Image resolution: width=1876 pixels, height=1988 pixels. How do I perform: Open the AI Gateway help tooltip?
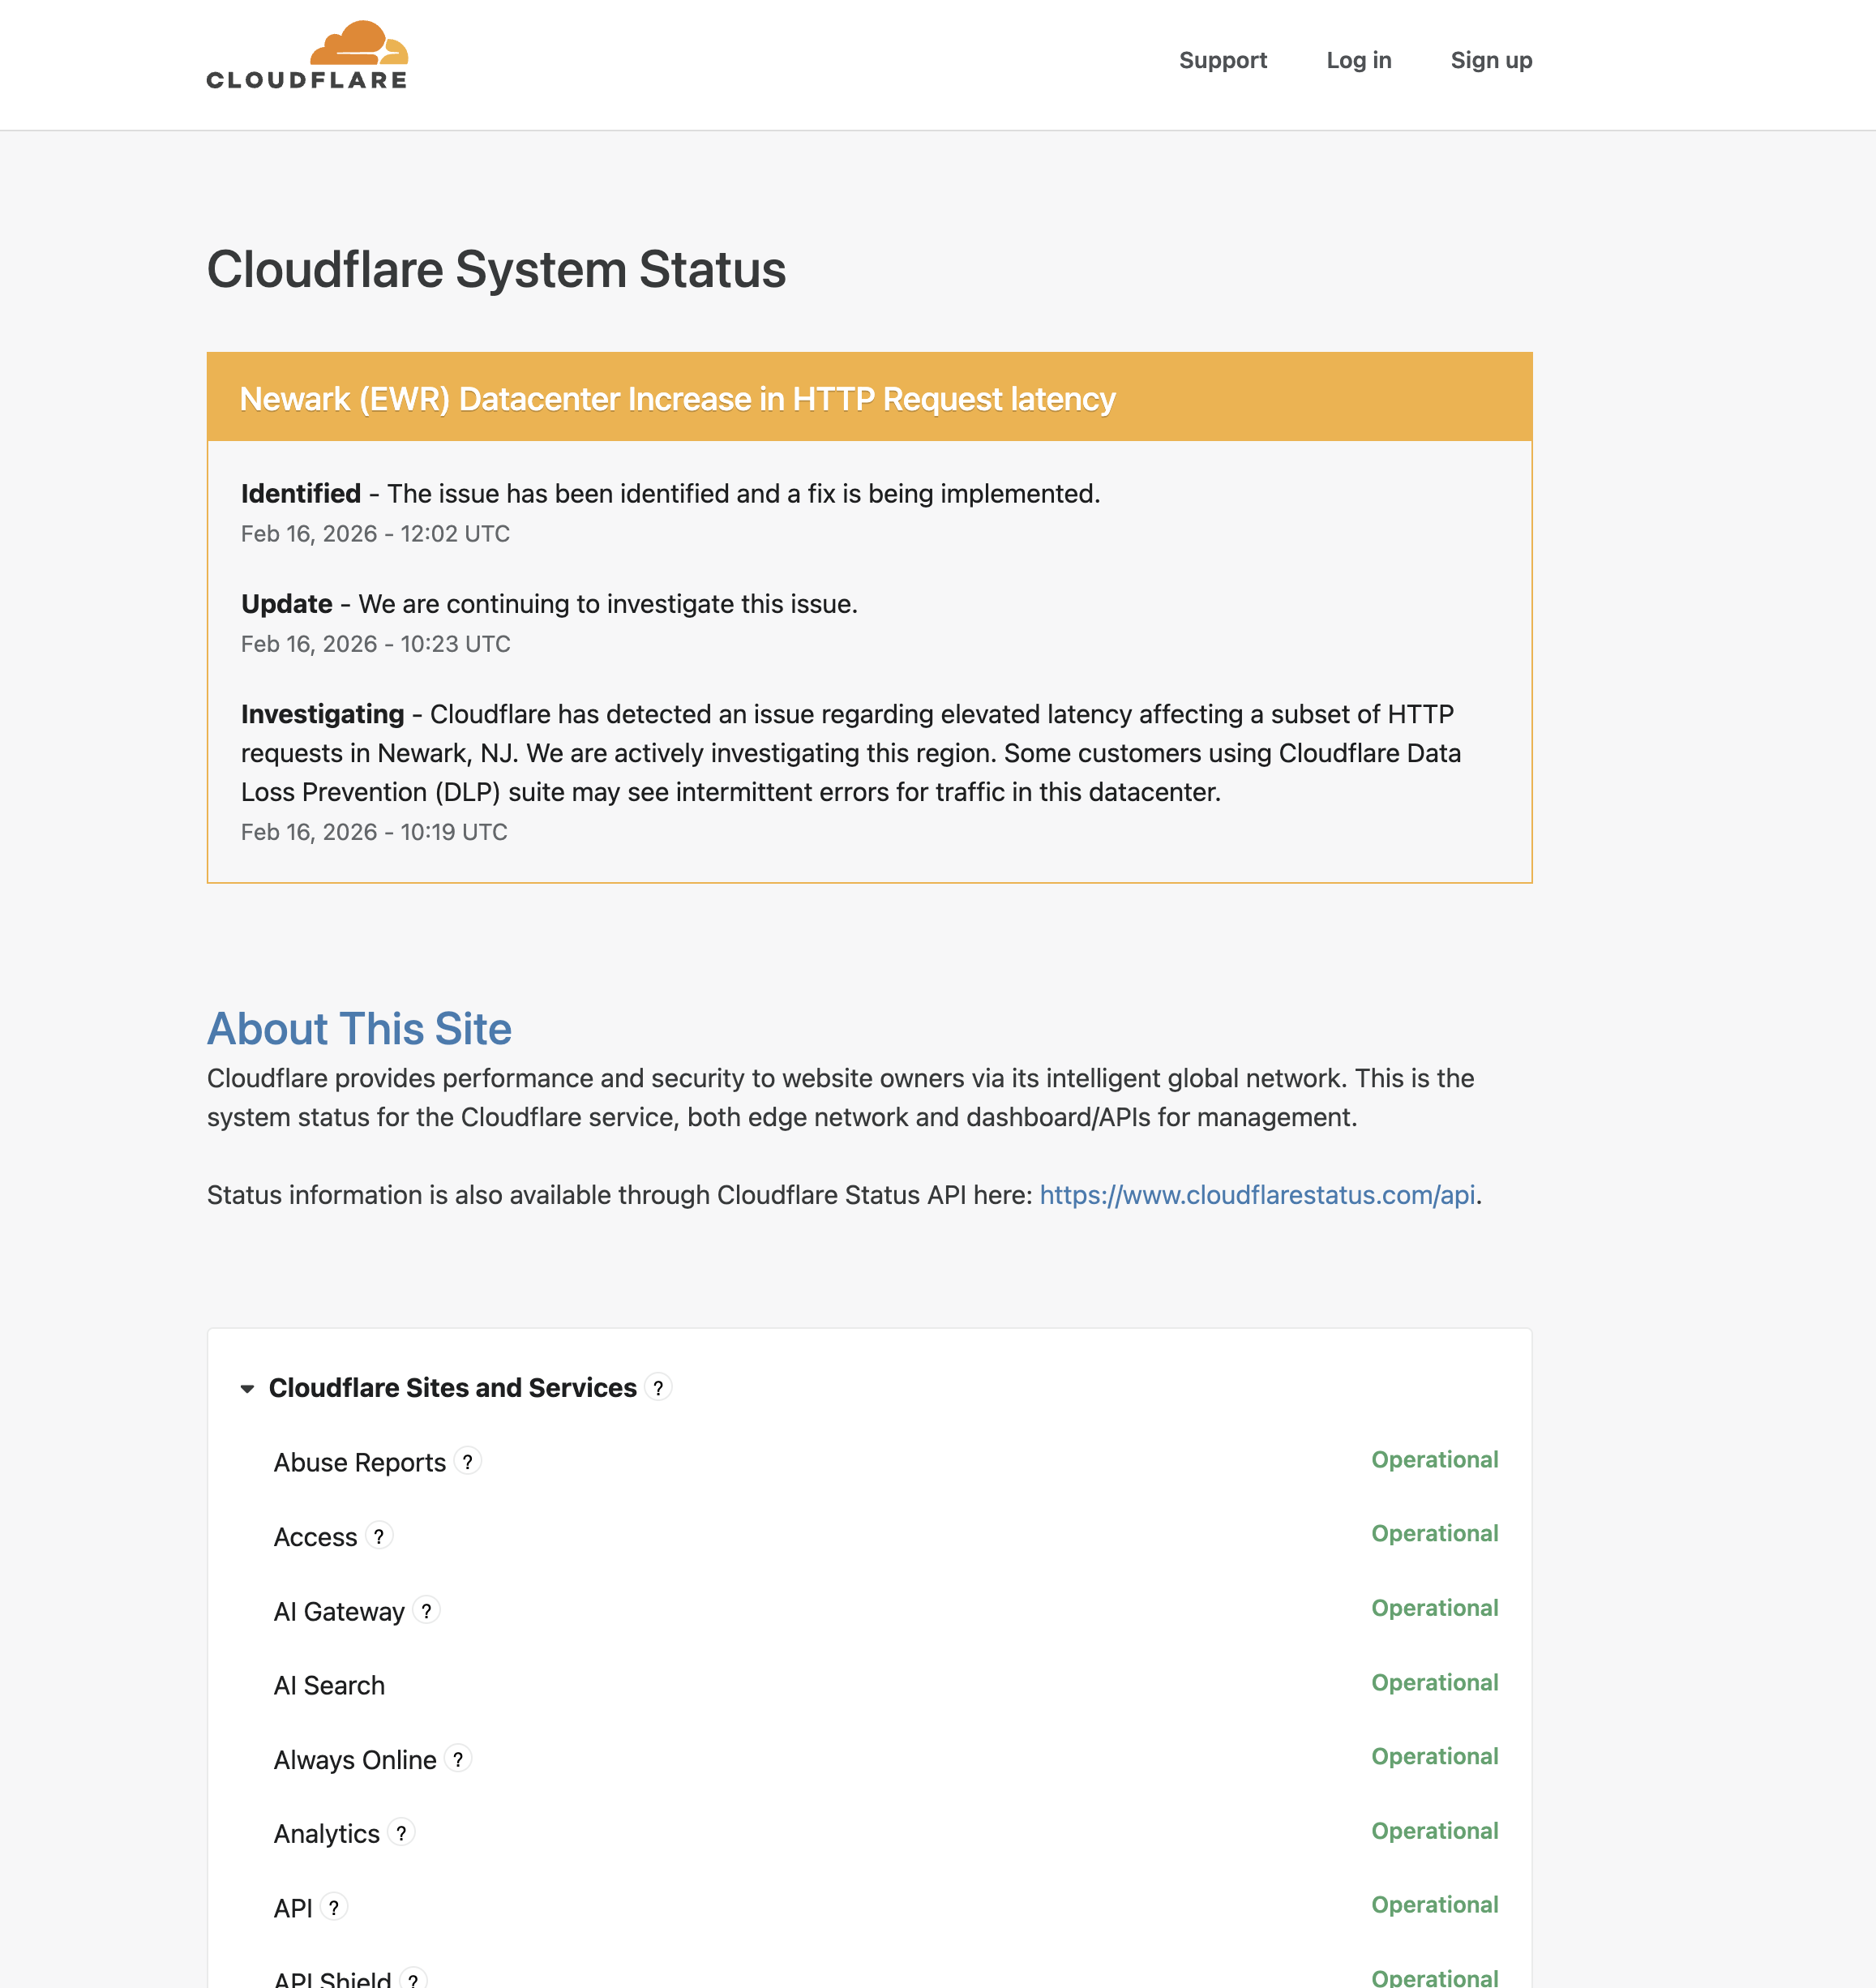[x=426, y=1610]
